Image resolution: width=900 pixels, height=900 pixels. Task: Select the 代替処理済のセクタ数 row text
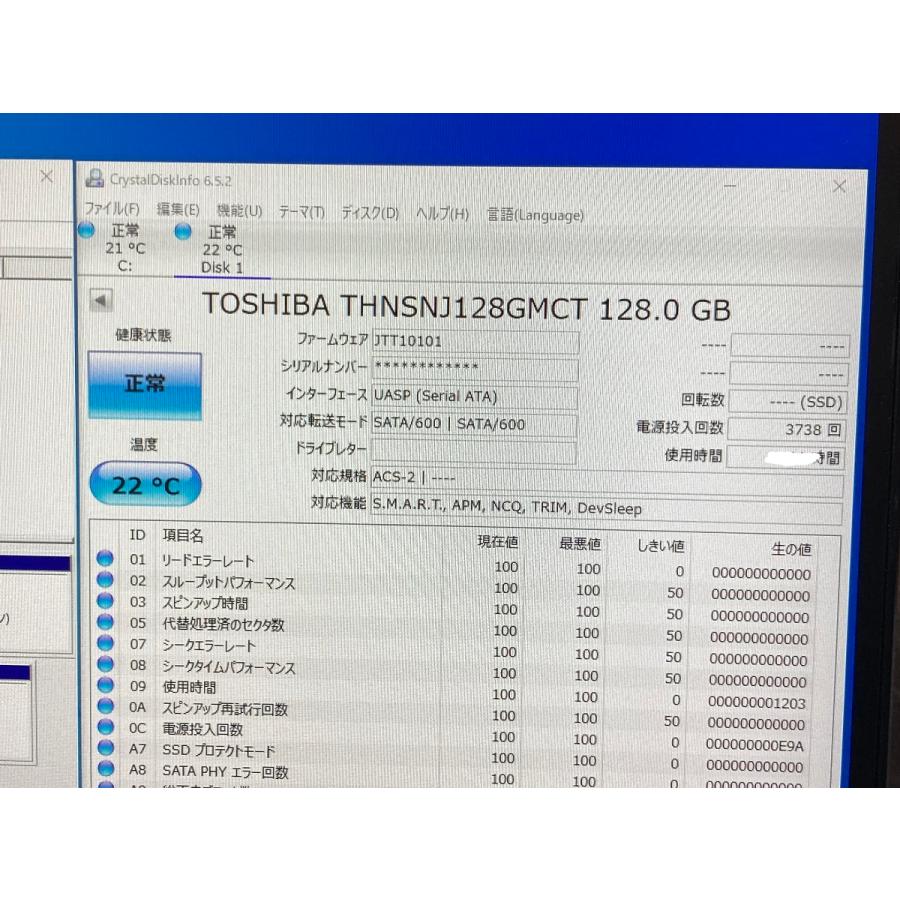pos(223,624)
